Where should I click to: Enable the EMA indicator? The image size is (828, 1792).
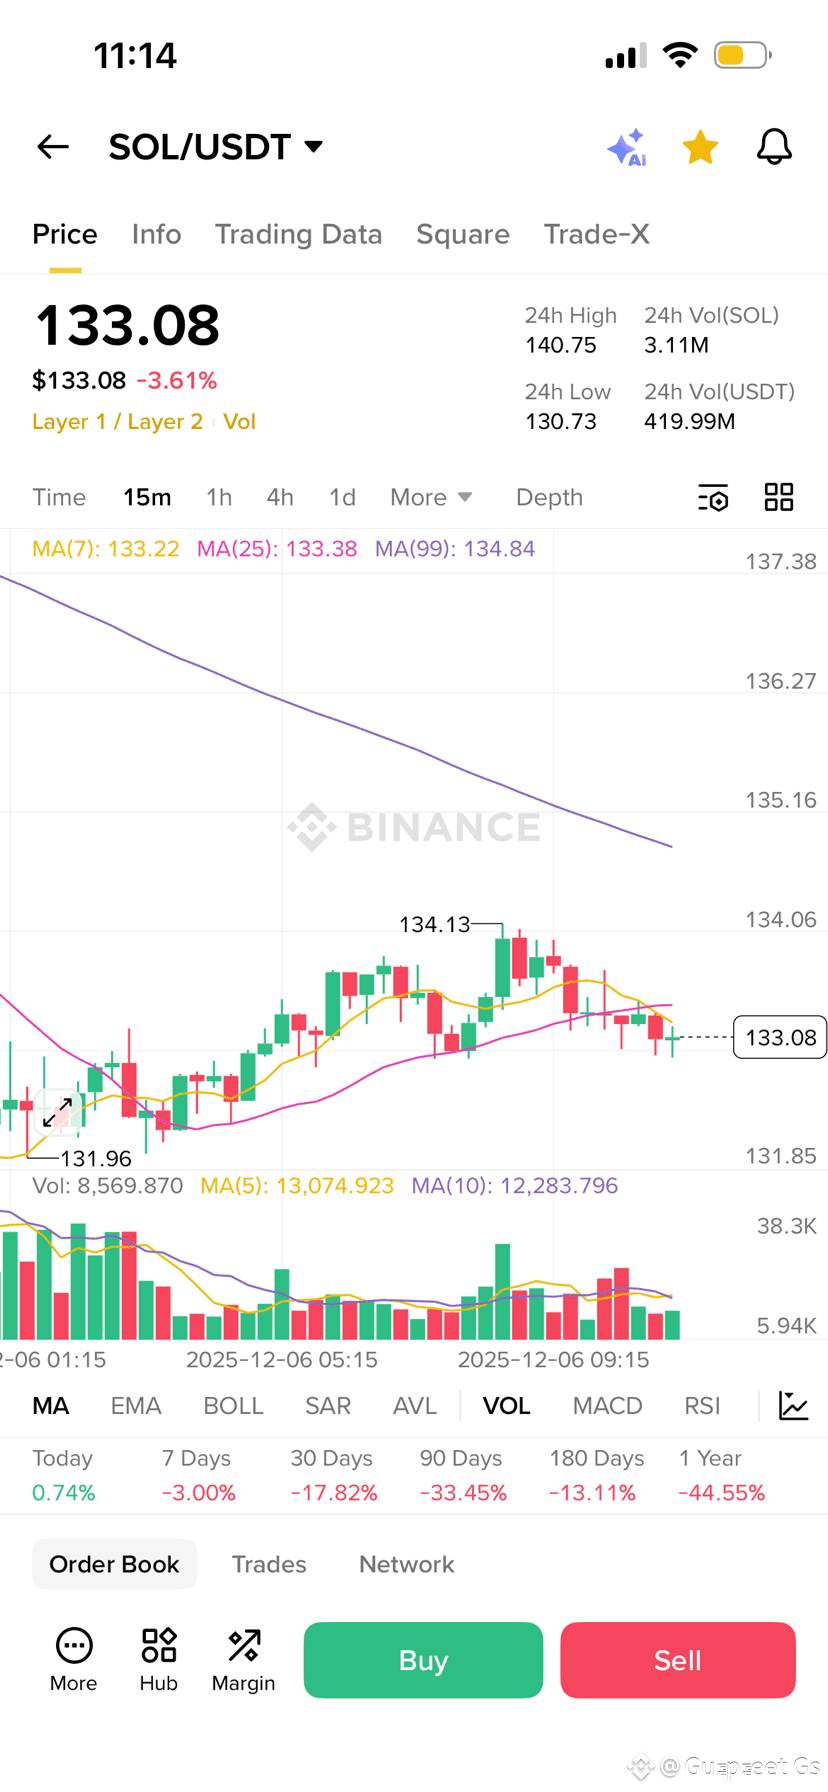136,1406
